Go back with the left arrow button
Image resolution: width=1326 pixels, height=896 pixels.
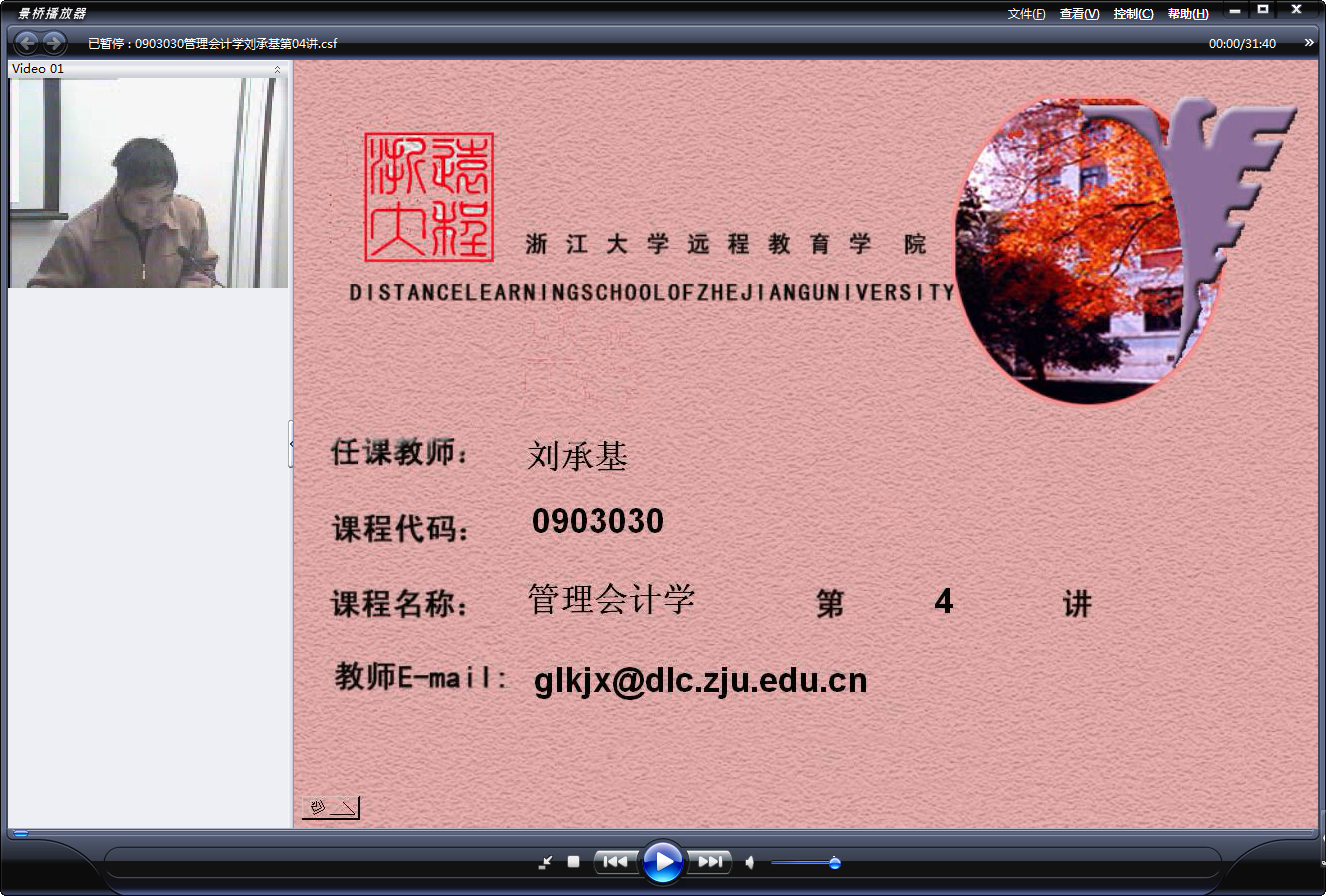pyautogui.click(x=27, y=43)
